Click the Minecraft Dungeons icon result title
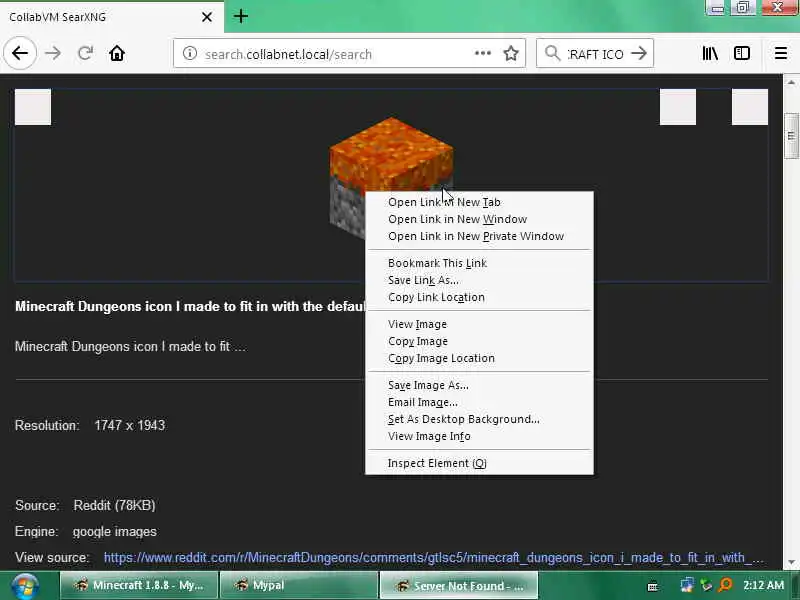The width and height of the screenshot is (800, 600). (x=190, y=306)
